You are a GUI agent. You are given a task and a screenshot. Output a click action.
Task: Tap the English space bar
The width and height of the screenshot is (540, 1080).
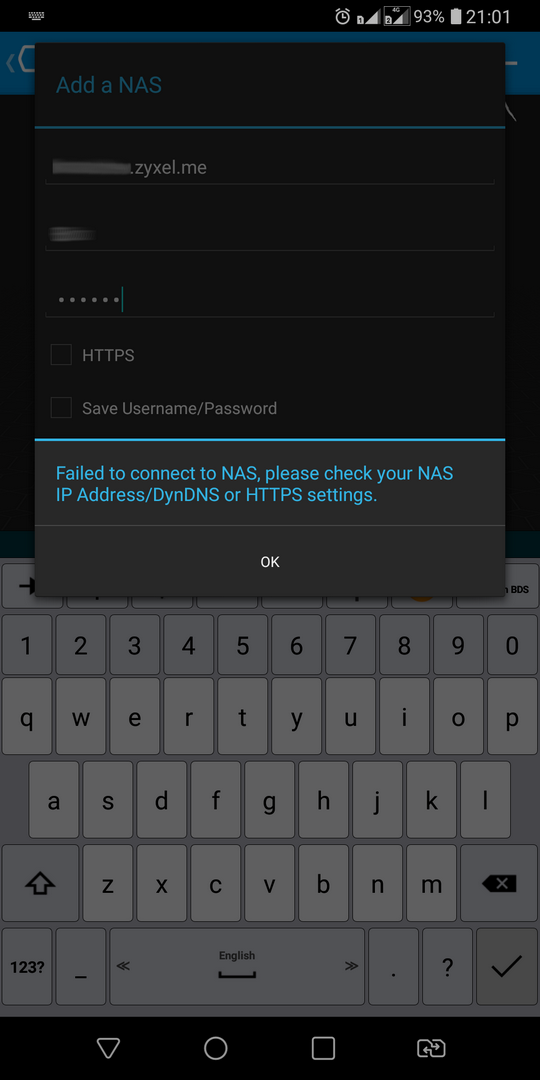click(x=237, y=966)
